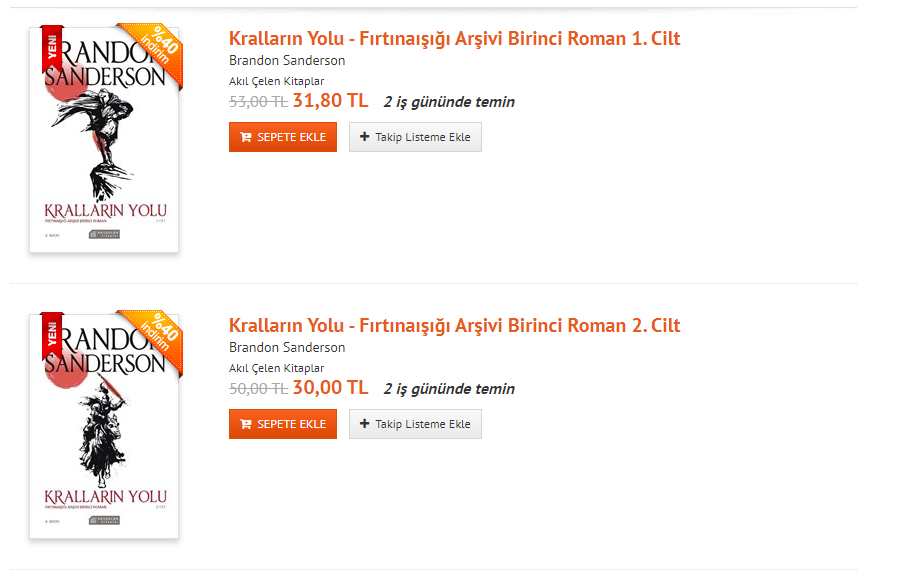The image size is (898, 585).
Task: Click the discounted price 31,80 TL
Action: pos(330,101)
